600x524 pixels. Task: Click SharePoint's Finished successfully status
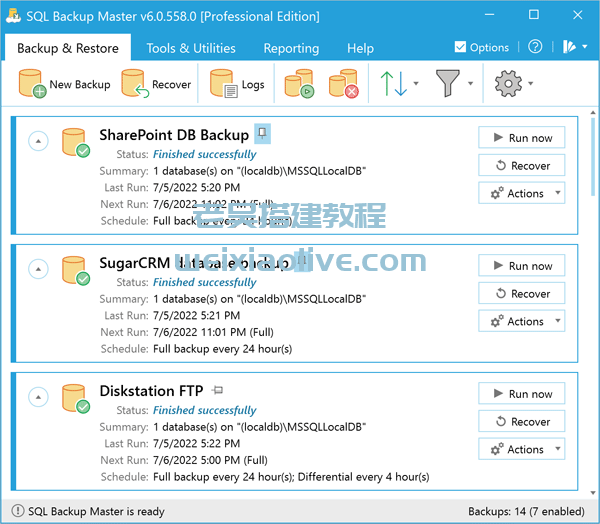205,154
